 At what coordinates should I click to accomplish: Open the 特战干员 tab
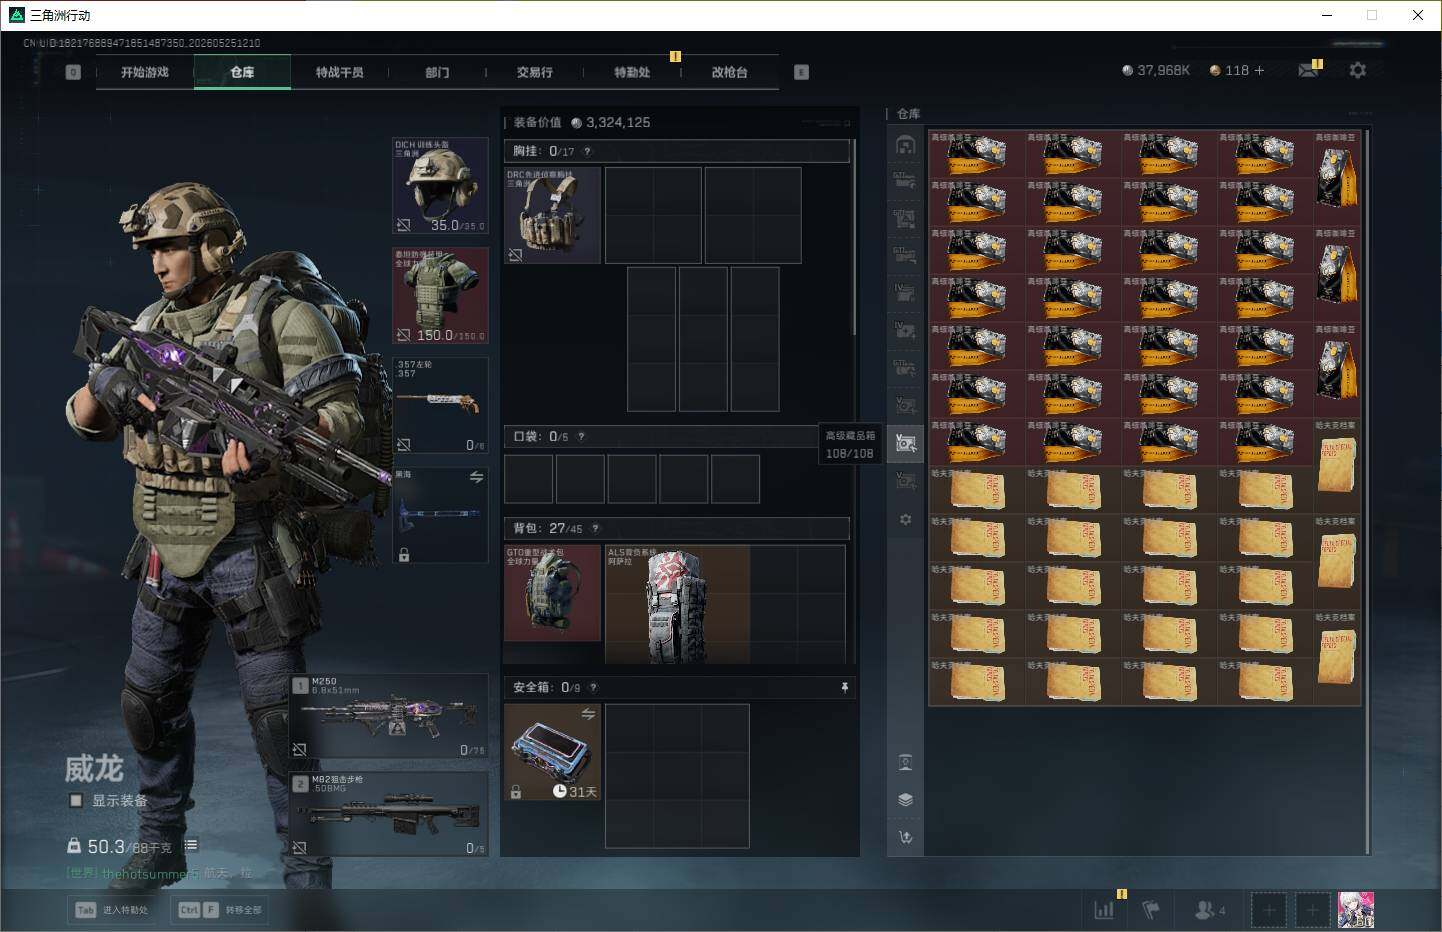339,72
